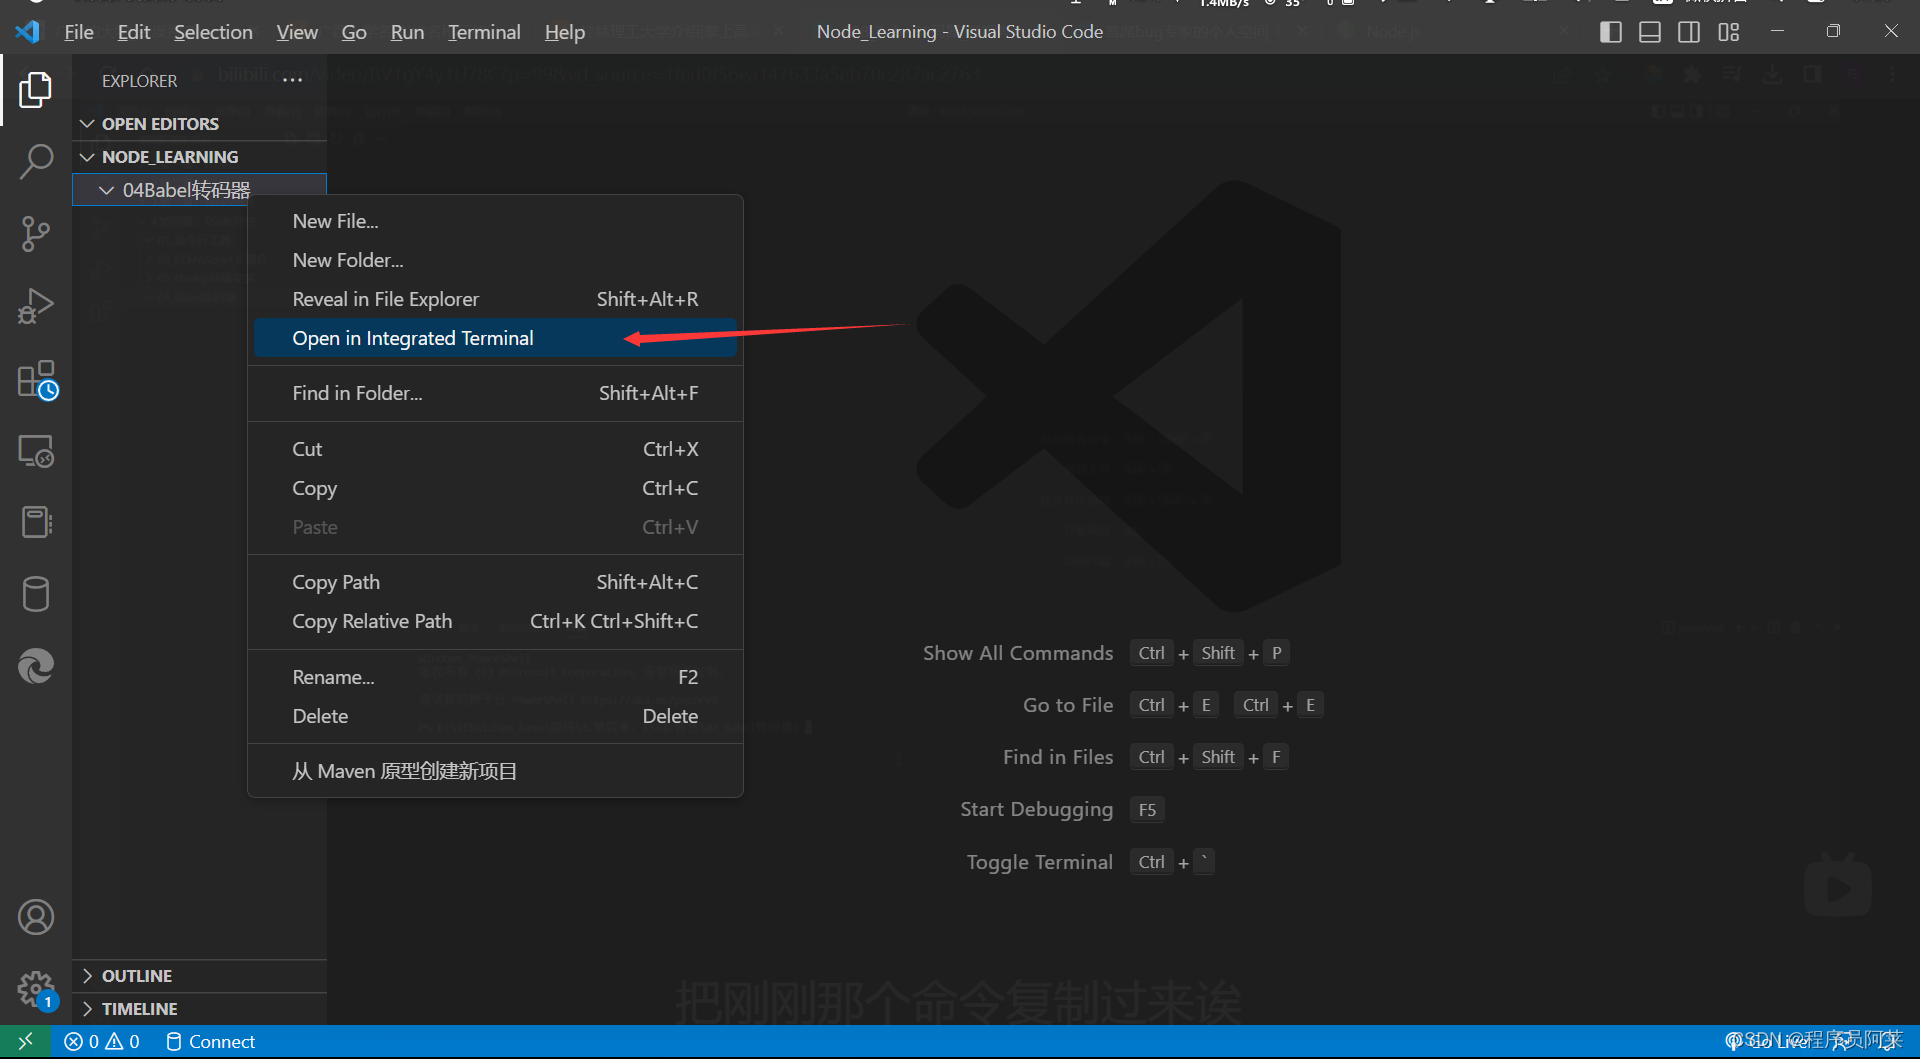Open the File menu

(79, 32)
